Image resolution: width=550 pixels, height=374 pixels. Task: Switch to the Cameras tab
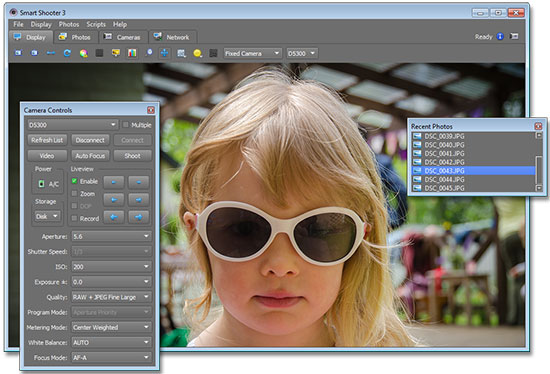[123, 37]
